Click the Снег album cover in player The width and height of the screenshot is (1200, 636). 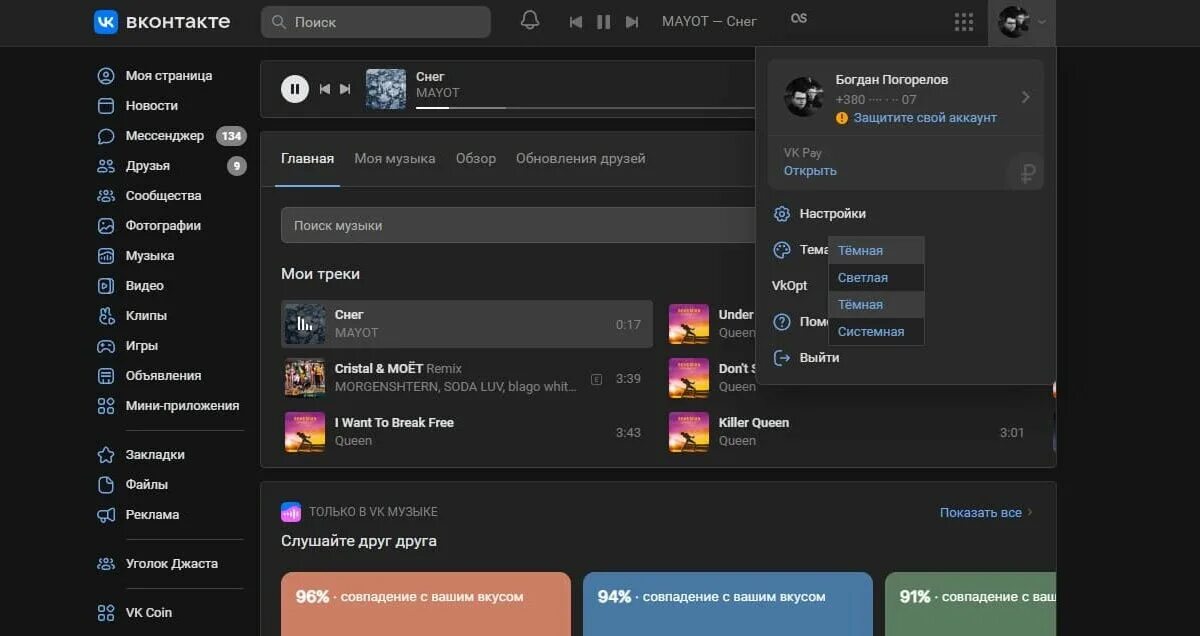click(x=386, y=89)
